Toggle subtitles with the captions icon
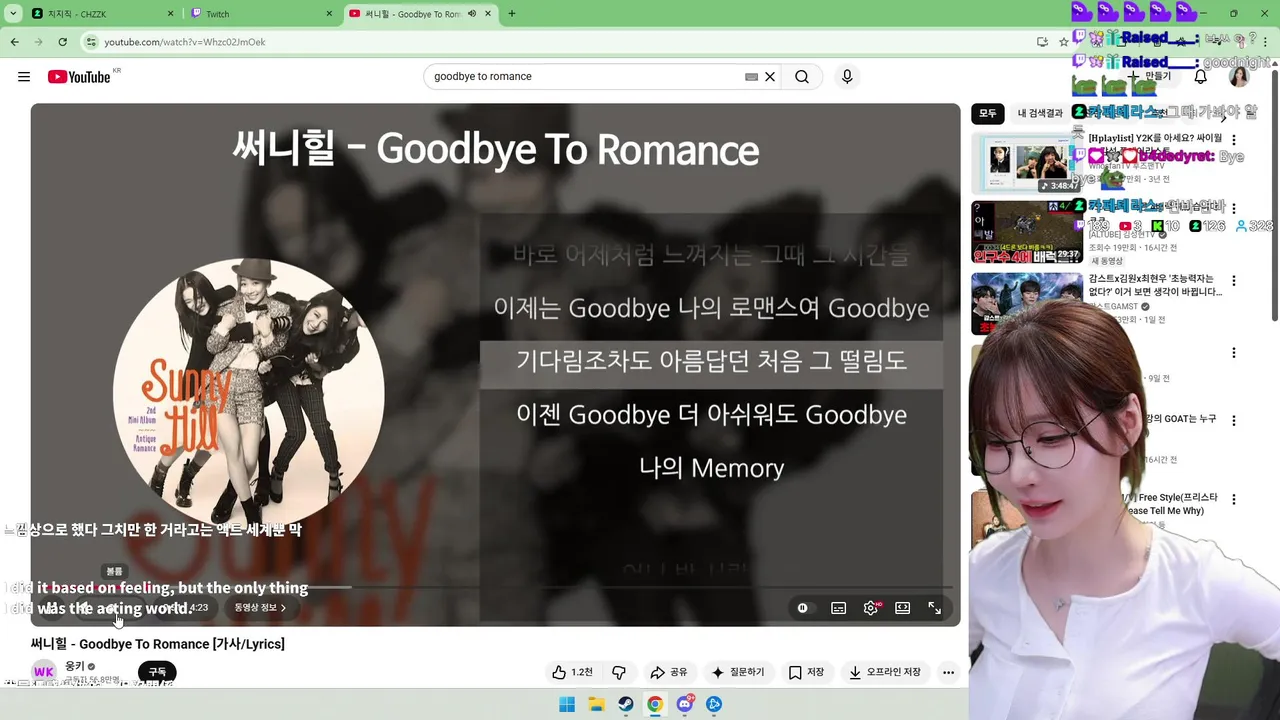 tap(839, 608)
